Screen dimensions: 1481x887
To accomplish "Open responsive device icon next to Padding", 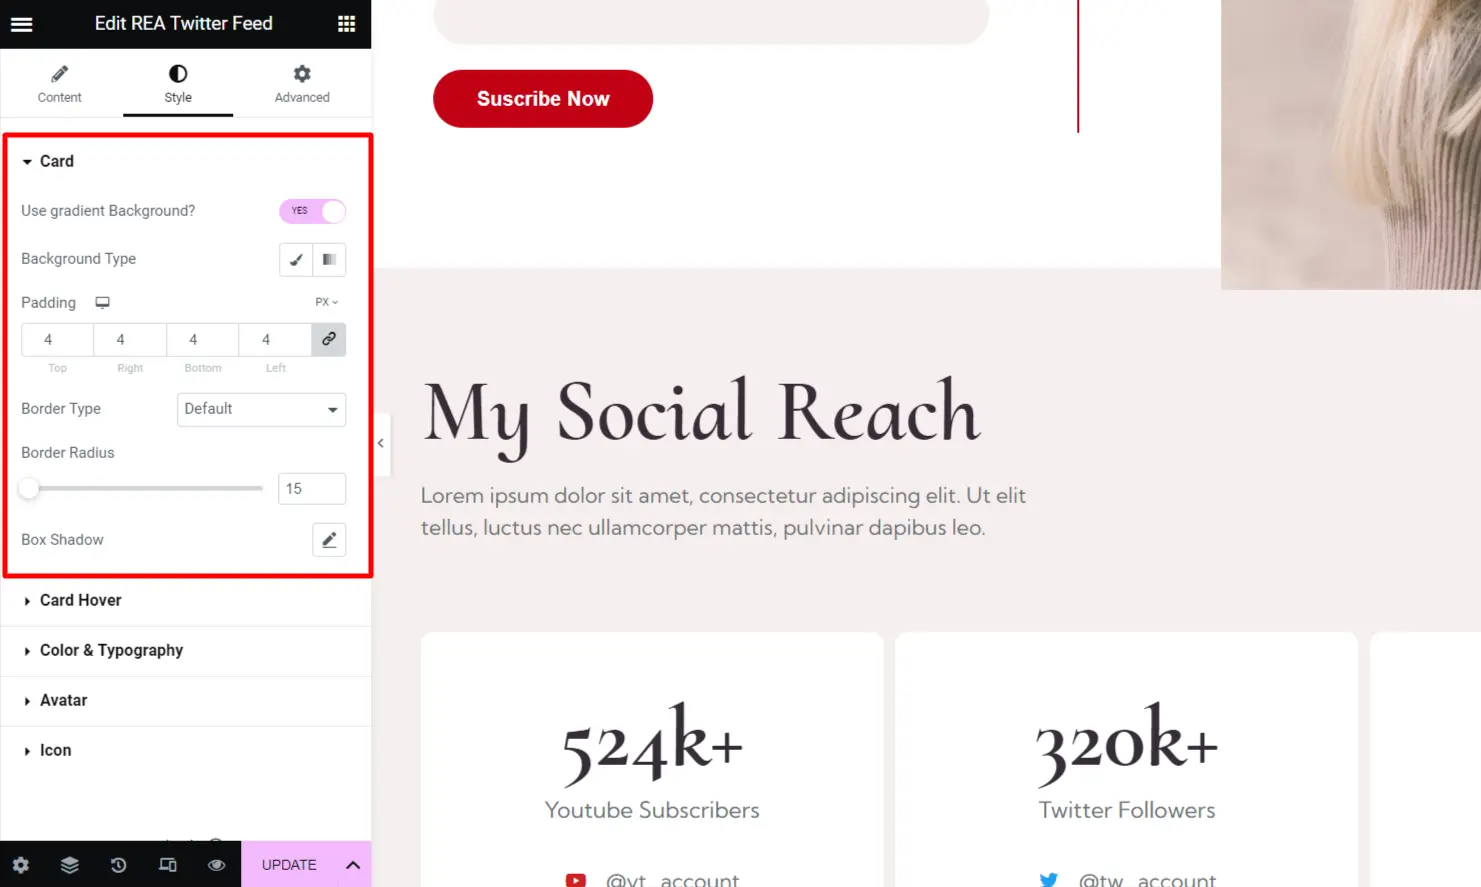I will (x=102, y=302).
